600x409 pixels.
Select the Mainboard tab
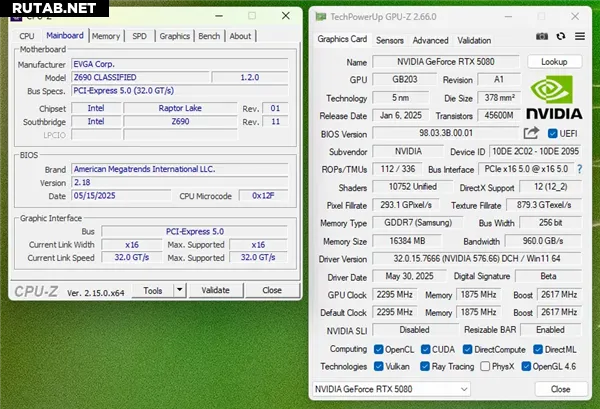65,36
